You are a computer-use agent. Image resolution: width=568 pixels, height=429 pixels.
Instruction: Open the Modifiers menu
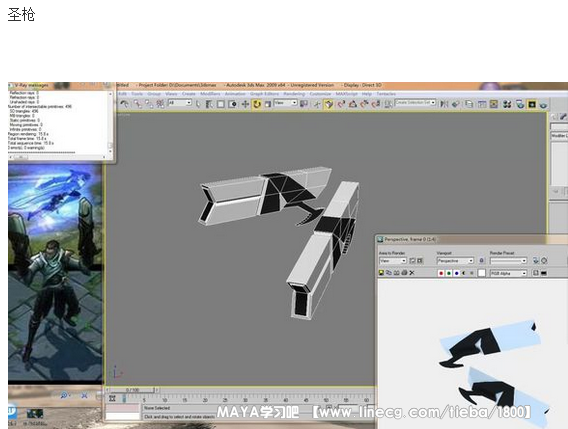pyautogui.click(x=210, y=94)
